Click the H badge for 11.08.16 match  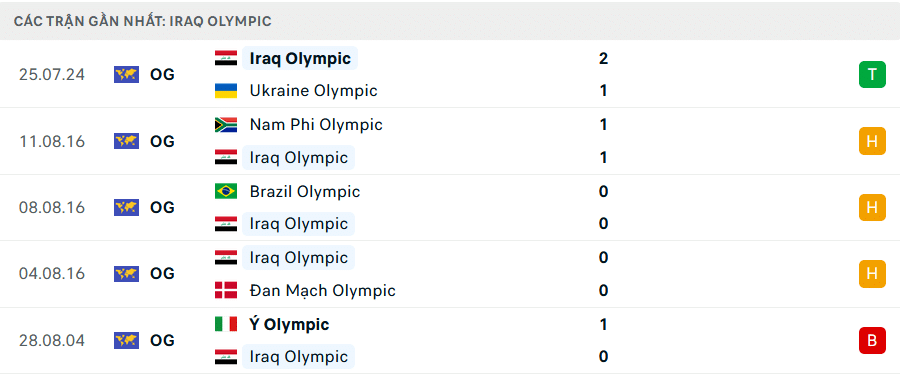click(872, 141)
